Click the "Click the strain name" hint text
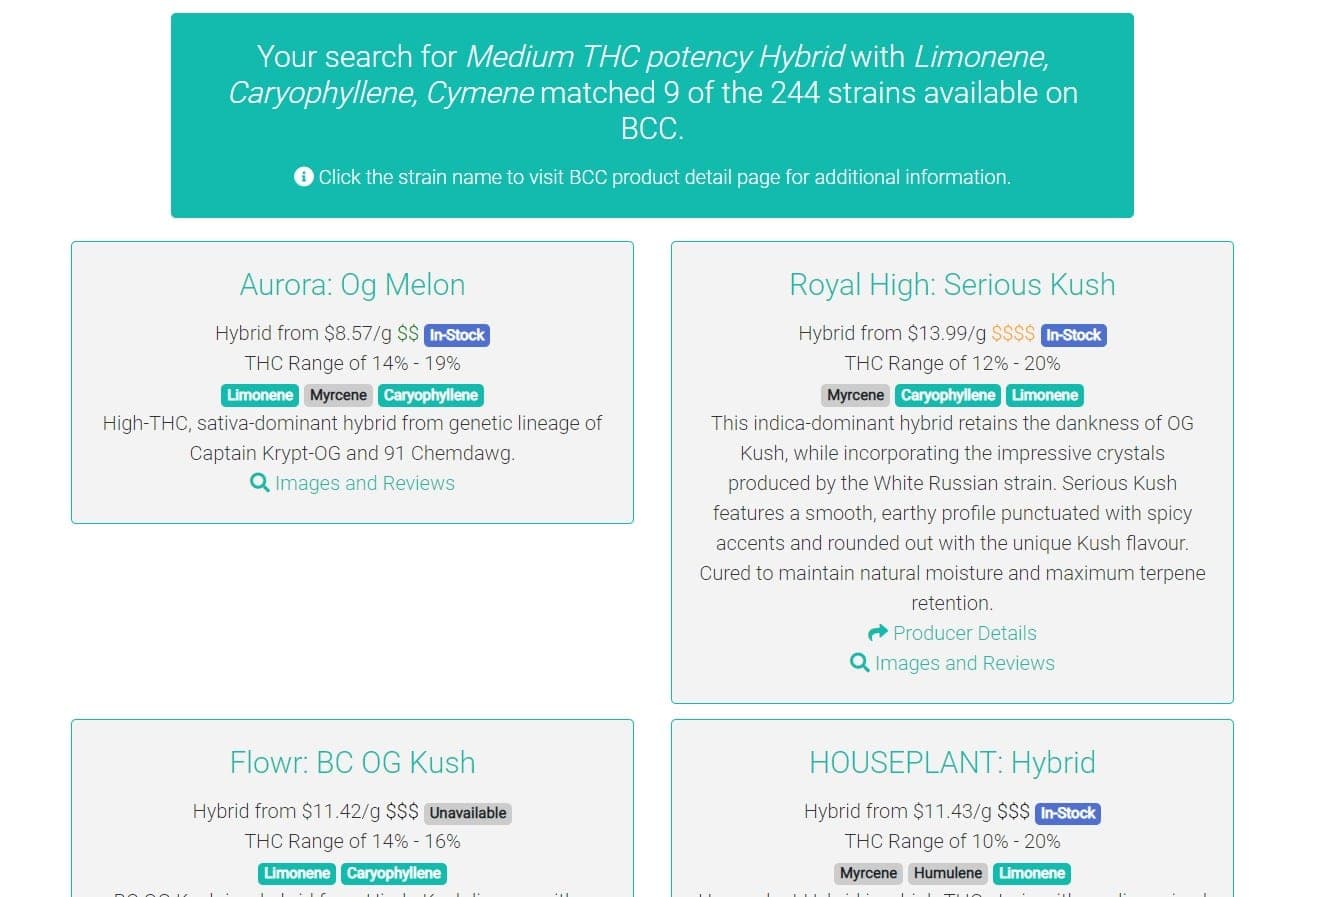Image resolution: width=1317 pixels, height=897 pixels. [664, 177]
